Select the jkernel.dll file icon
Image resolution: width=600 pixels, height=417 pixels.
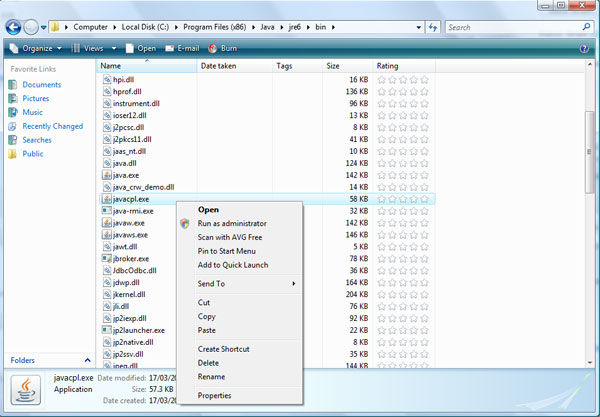pyautogui.click(x=107, y=294)
